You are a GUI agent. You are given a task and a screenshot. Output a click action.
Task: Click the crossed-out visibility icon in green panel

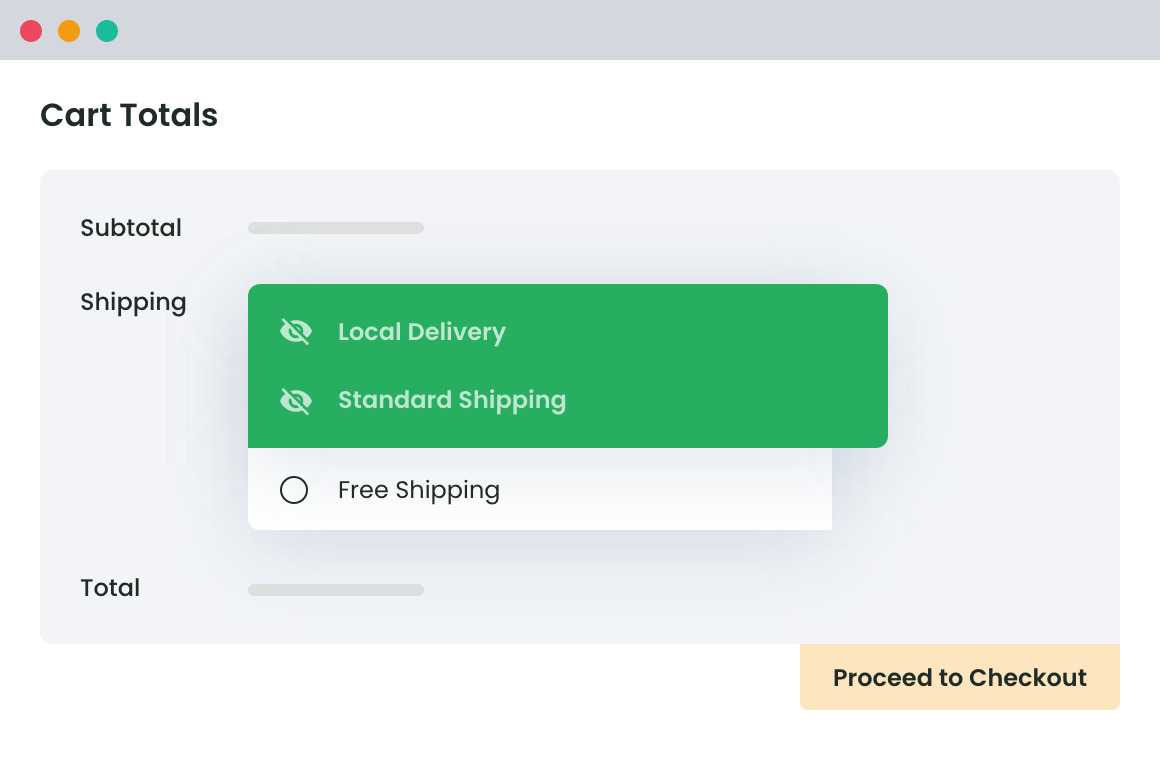click(x=296, y=330)
